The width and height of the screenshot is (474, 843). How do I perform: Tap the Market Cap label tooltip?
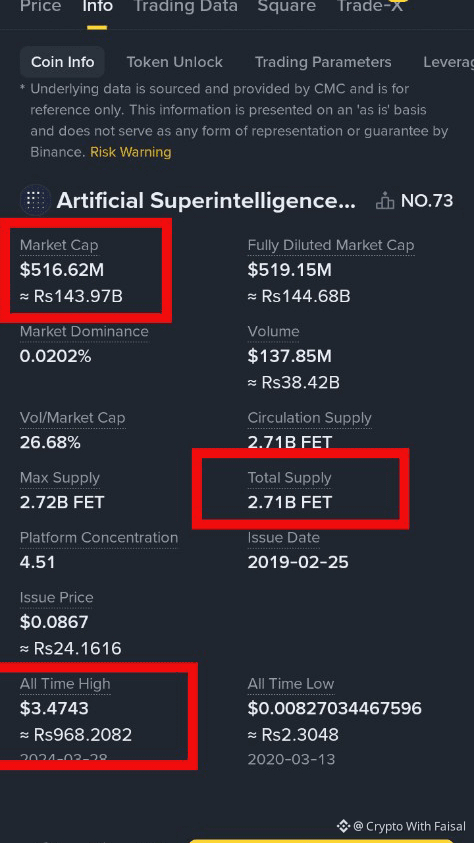tap(59, 245)
